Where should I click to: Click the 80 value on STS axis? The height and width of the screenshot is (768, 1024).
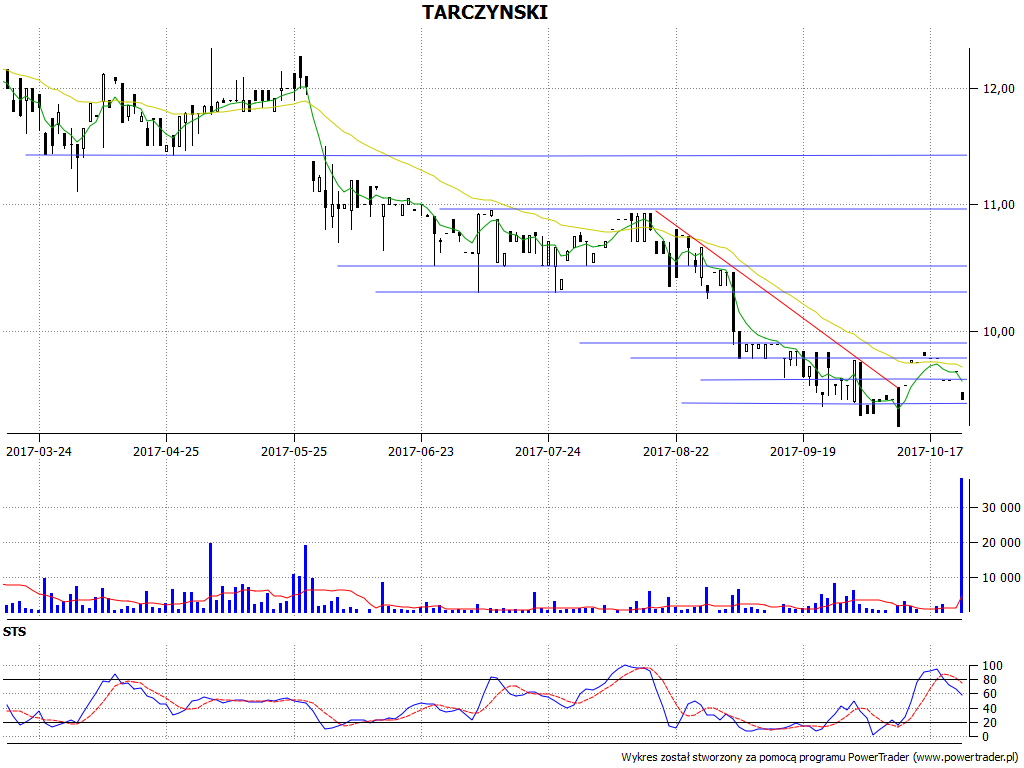989,680
